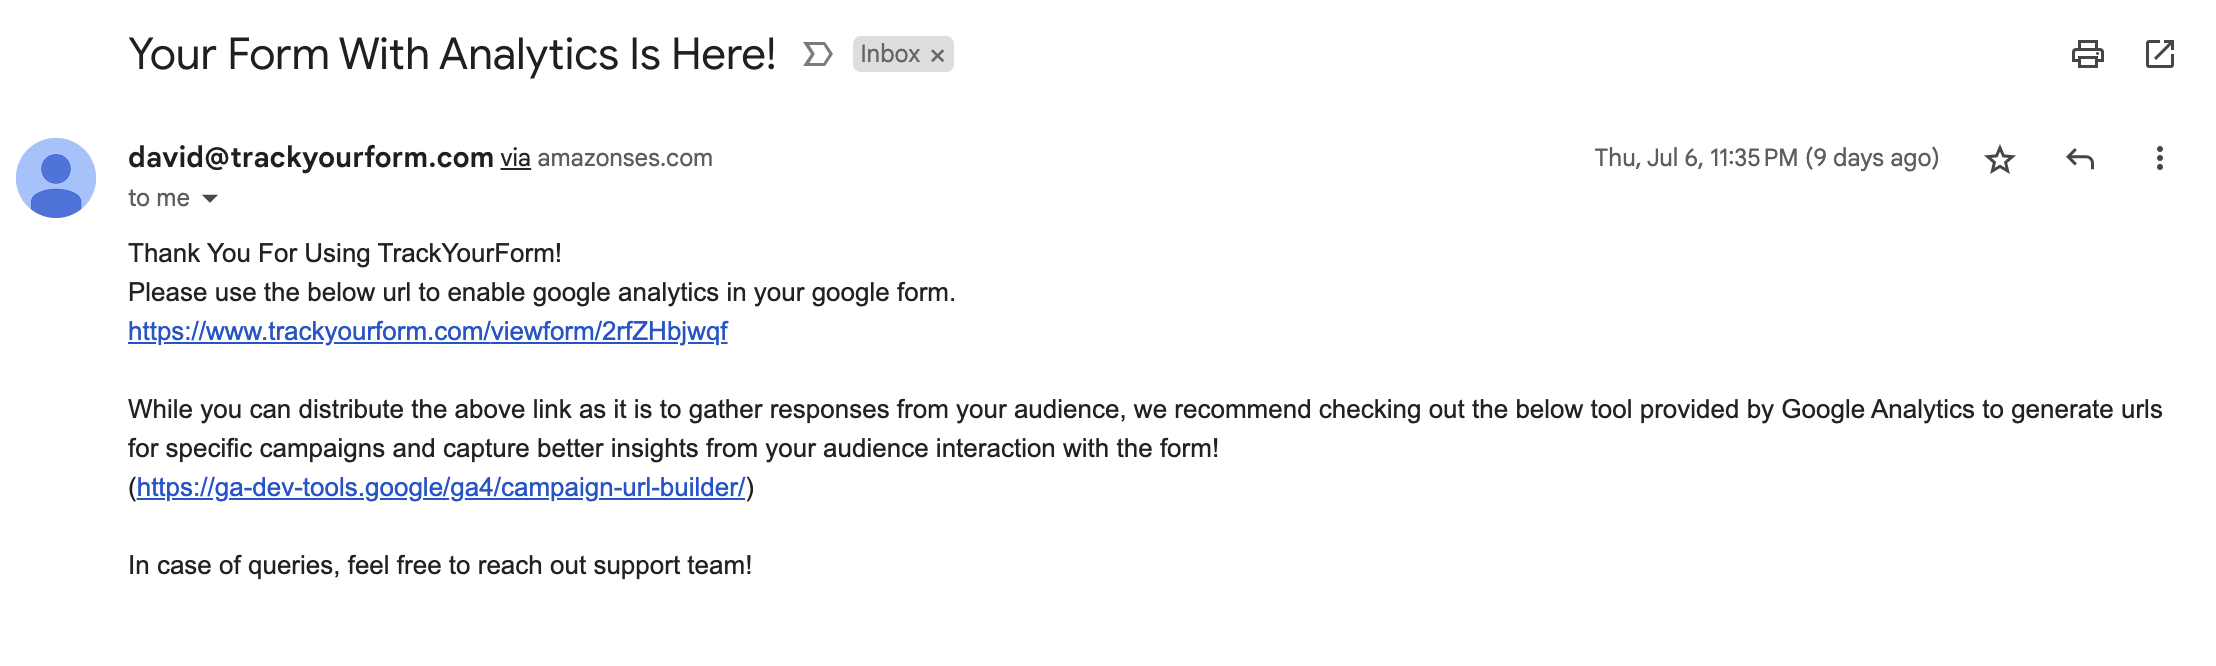Image resolution: width=2216 pixels, height=666 pixels.
Task: Click sender name david@trackyourform.com
Action: point(311,157)
